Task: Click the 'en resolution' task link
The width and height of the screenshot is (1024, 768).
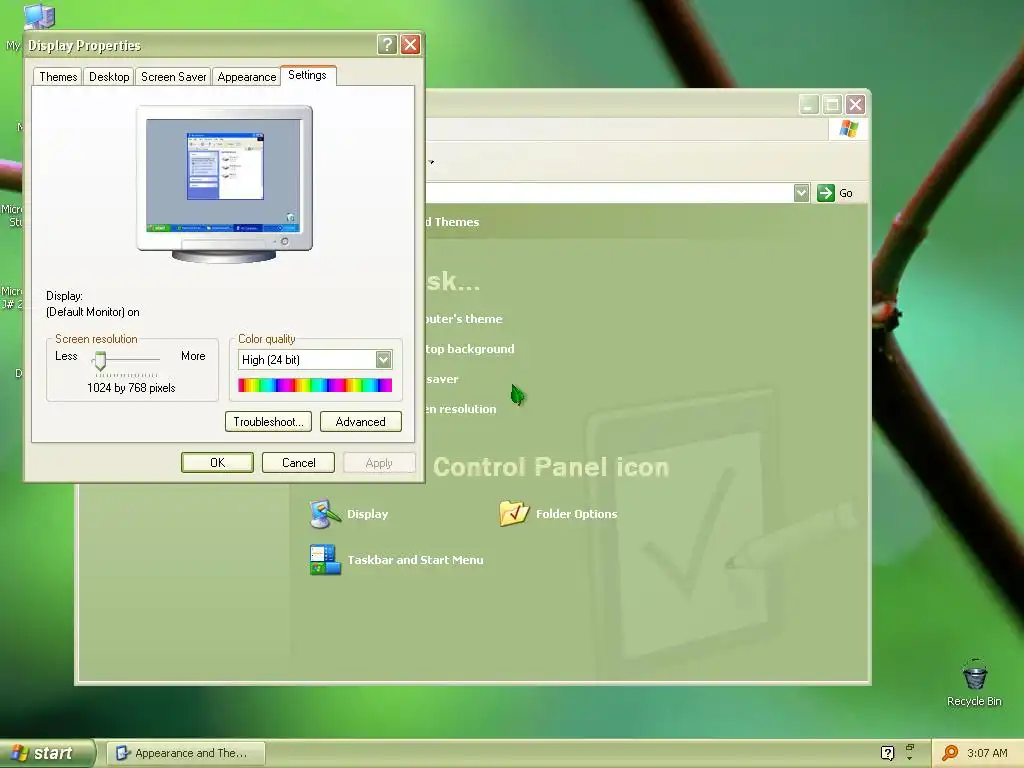Action: (460, 409)
